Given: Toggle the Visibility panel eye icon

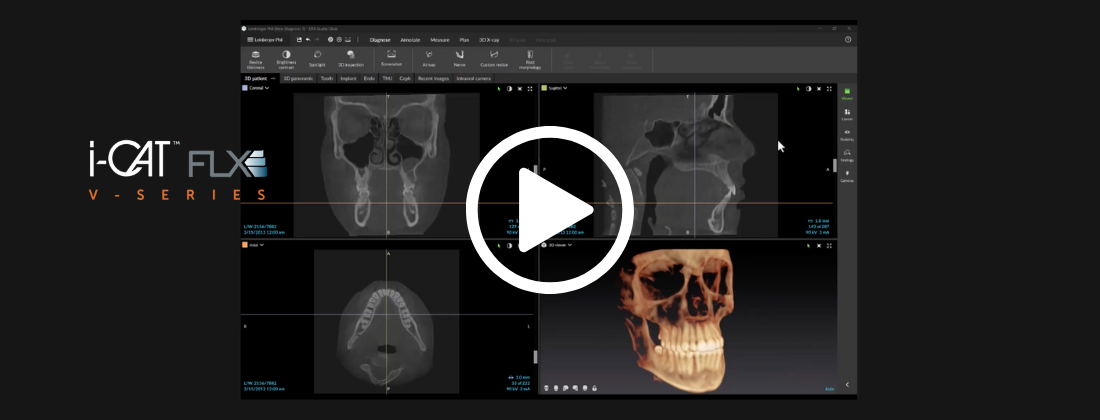Looking at the screenshot, I should pyautogui.click(x=847, y=134).
